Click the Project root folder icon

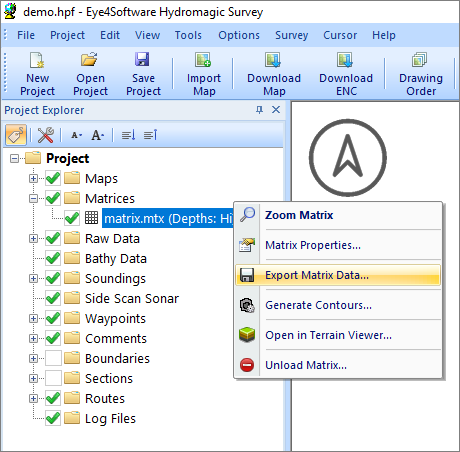pyautogui.click(x=33, y=158)
